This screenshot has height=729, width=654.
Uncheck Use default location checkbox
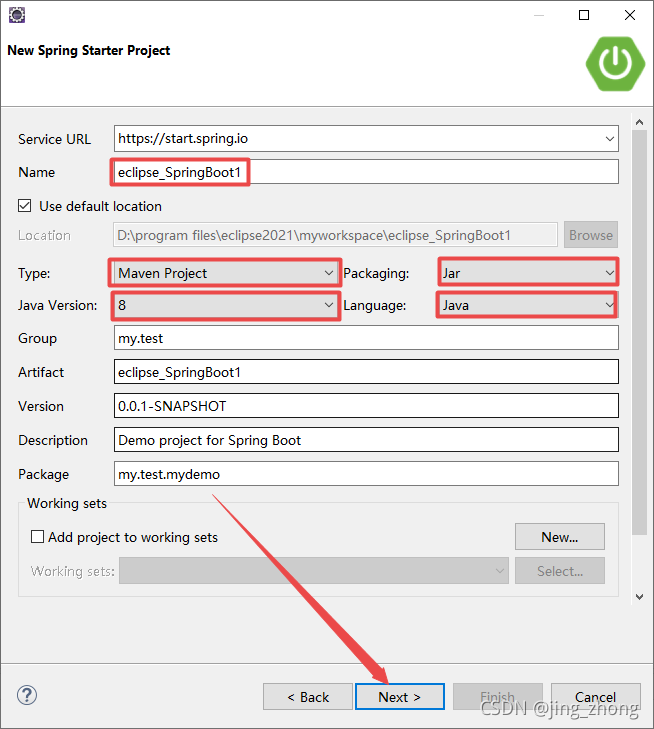[x=25, y=205]
